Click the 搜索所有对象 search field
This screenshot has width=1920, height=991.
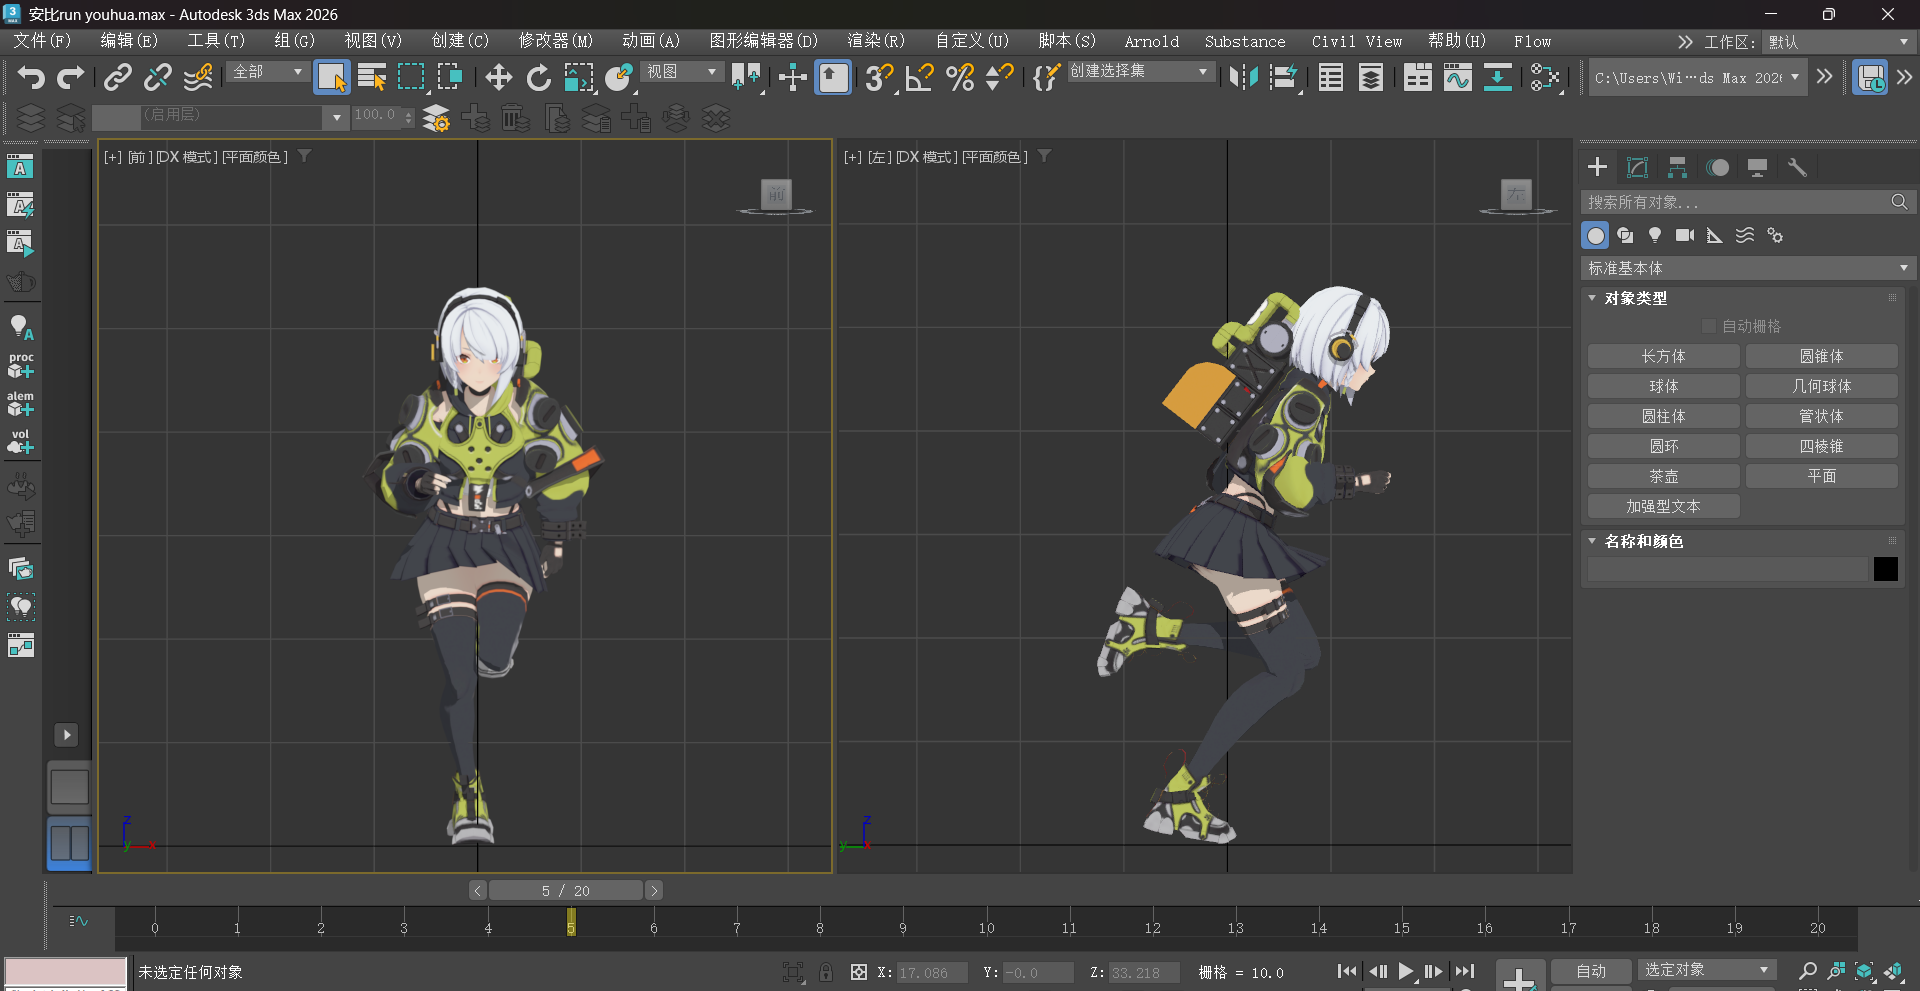point(1735,202)
